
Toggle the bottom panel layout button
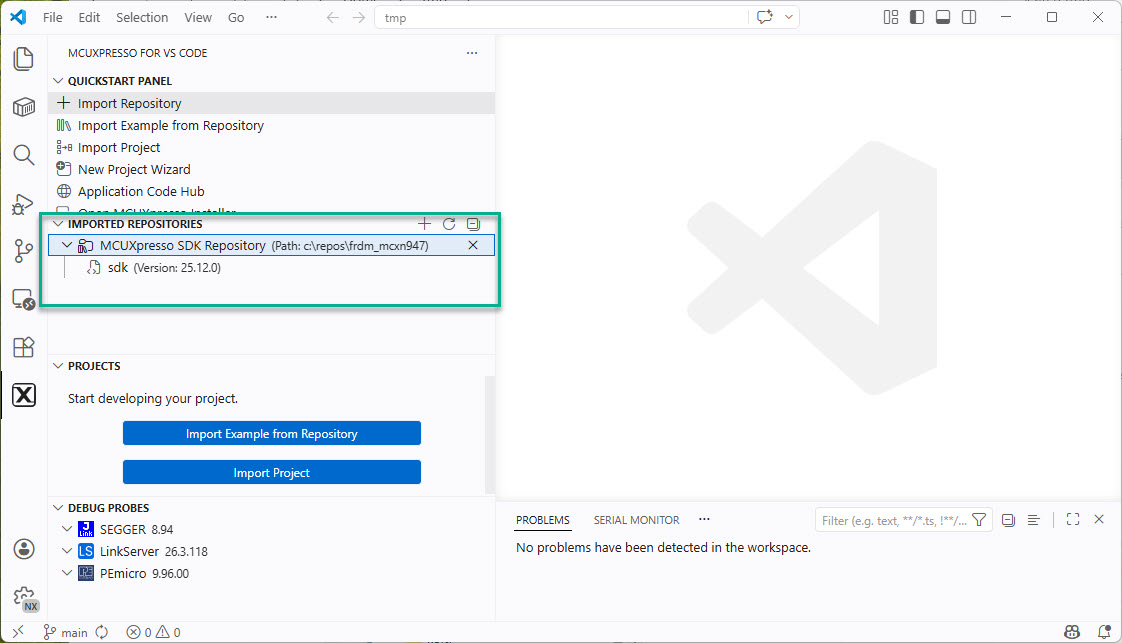pyautogui.click(x=943, y=17)
